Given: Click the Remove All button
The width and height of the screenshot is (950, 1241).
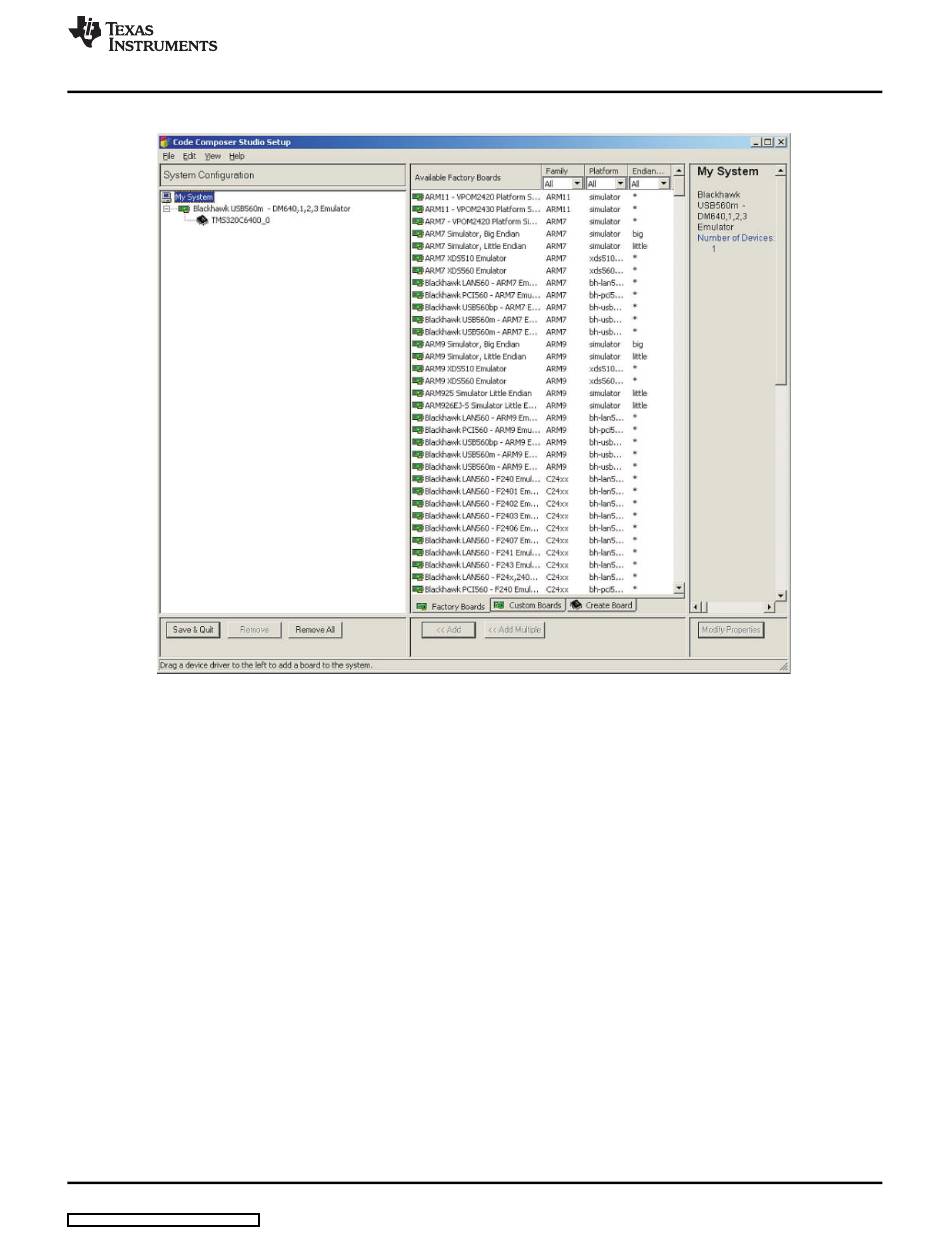Looking at the screenshot, I should (315, 630).
